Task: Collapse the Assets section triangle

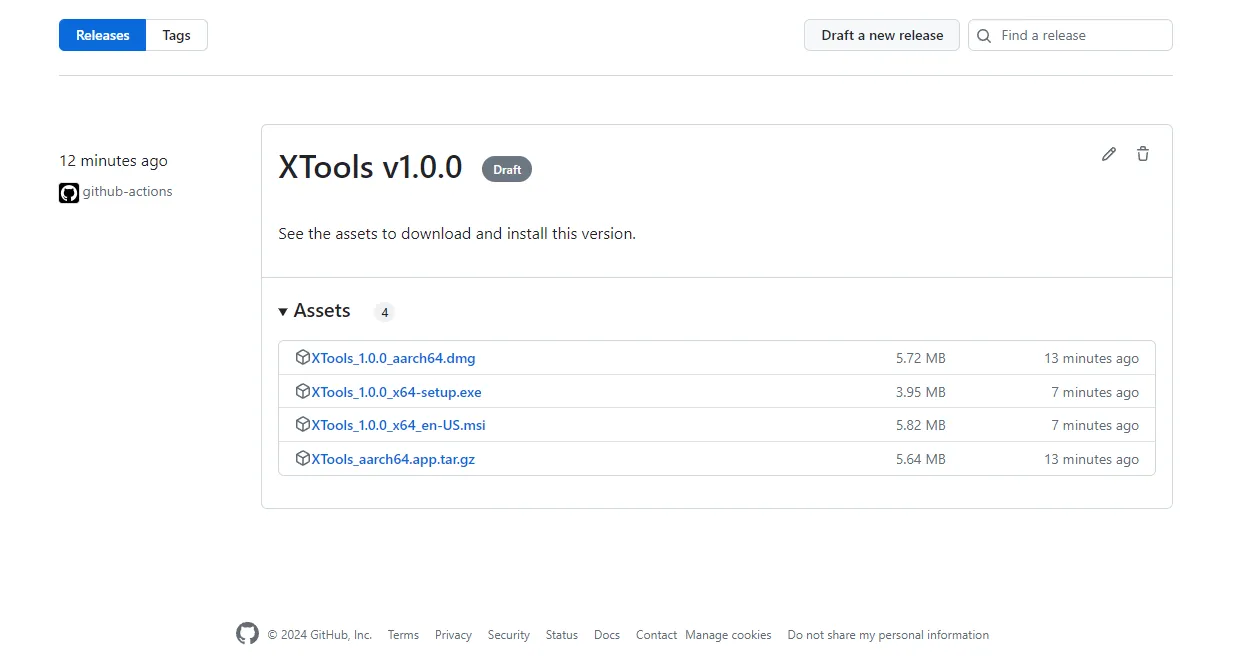Action: pyautogui.click(x=284, y=312)
